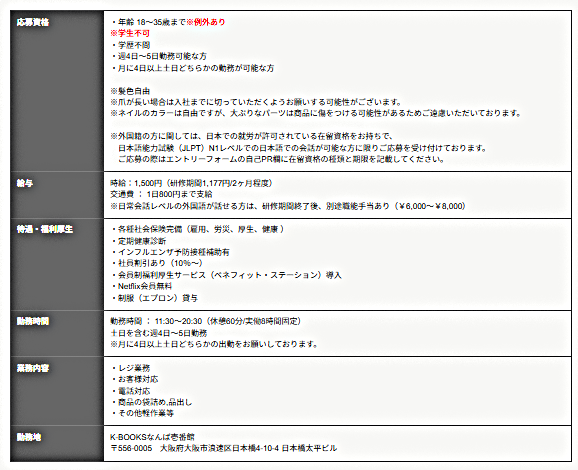Click the 月に4日以上土日どちらかの勤務が可能な方 line
578x470 pixels.
192,68
